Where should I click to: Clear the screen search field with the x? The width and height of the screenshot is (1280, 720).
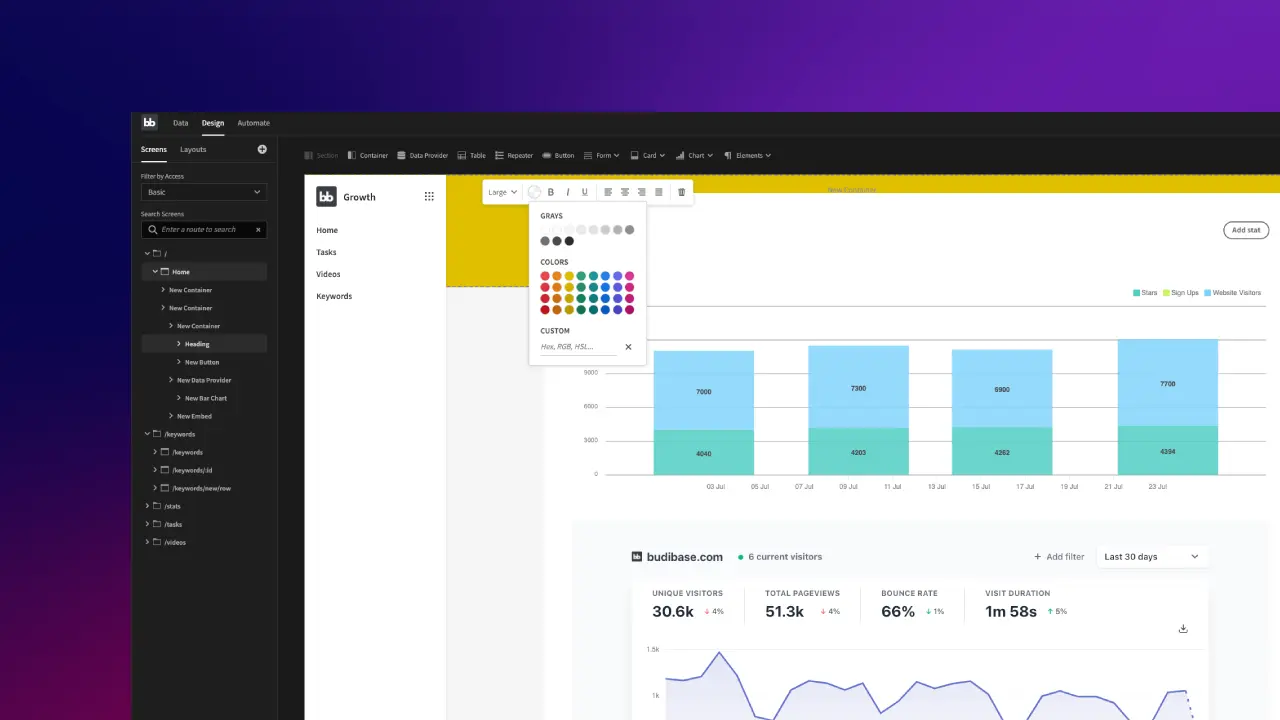(x=258, y=229)
